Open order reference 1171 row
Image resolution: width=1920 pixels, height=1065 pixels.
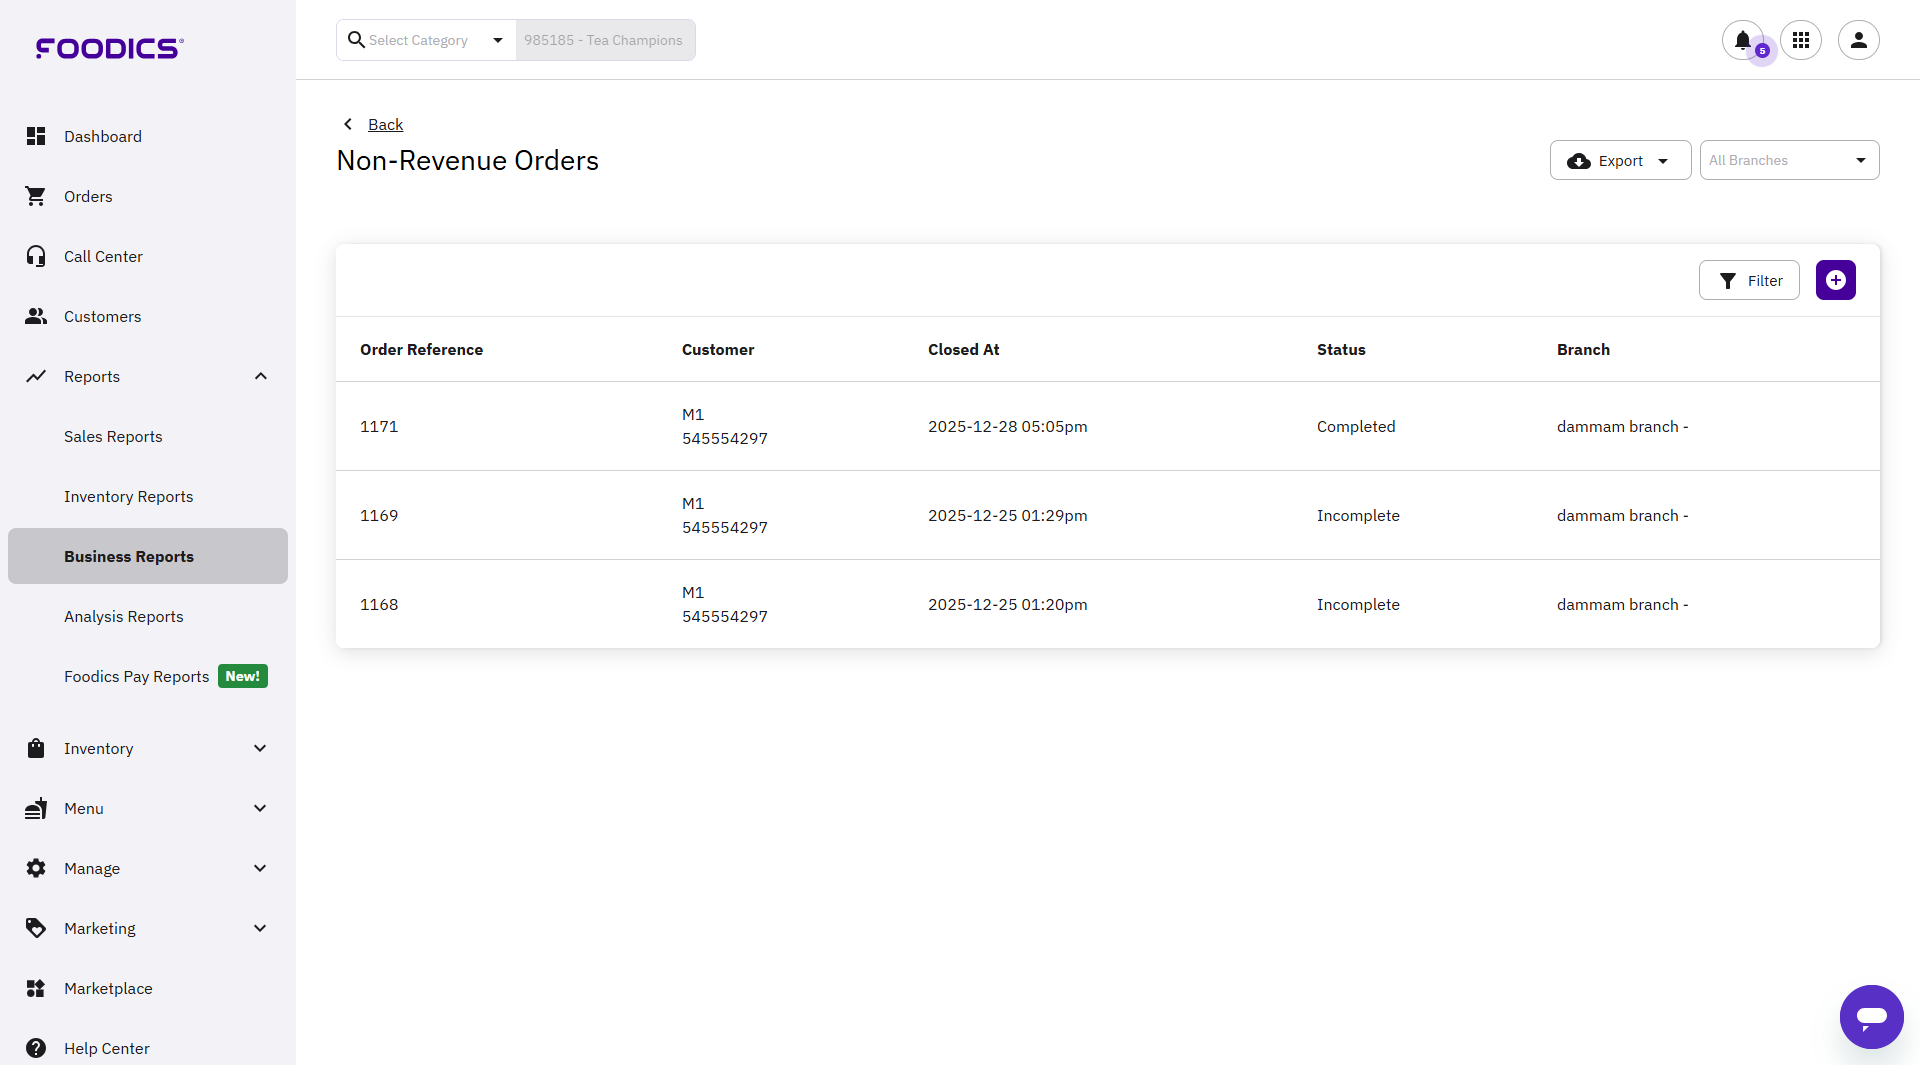click(379, 427)
